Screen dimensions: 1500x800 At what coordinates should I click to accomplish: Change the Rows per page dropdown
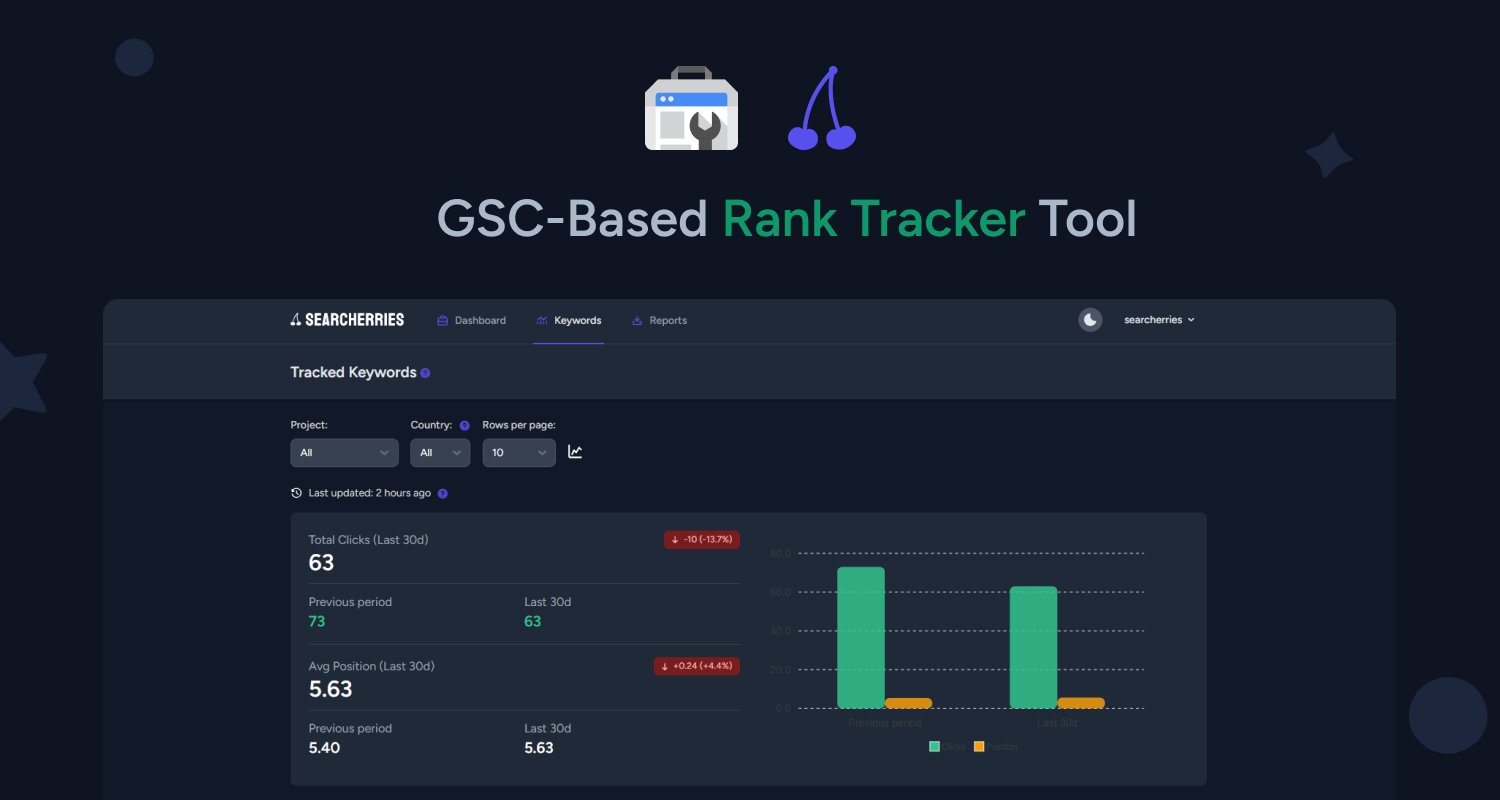[519, 452]
